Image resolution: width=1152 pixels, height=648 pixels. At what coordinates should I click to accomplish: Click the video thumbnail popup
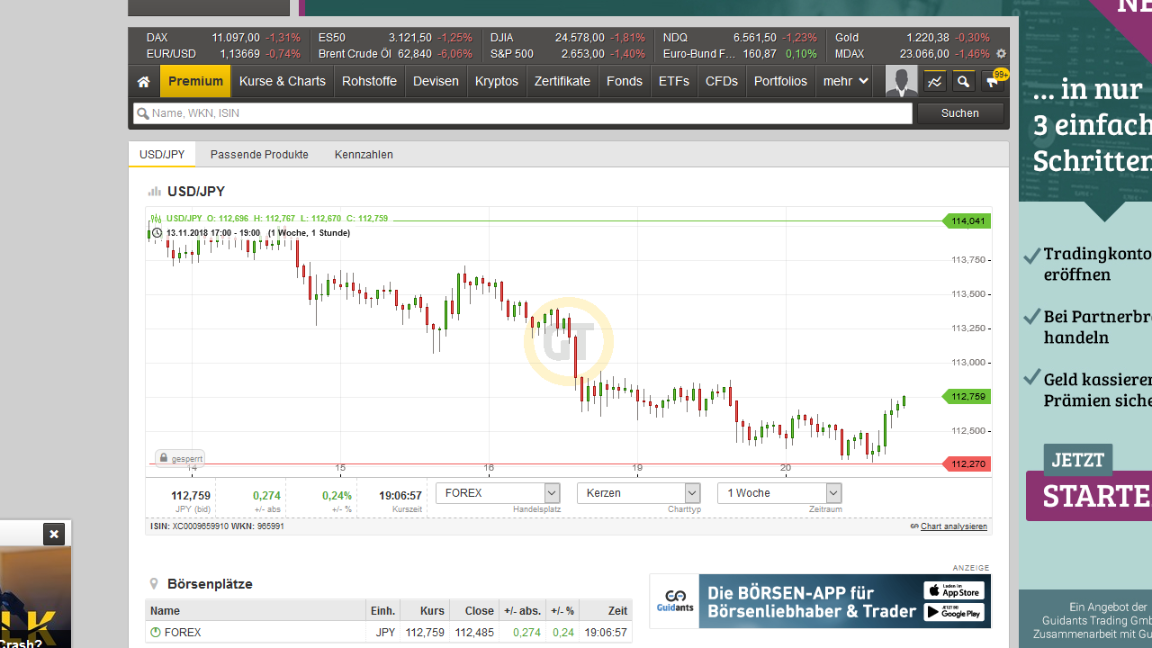pyautogui.click(x=35, y=595)
